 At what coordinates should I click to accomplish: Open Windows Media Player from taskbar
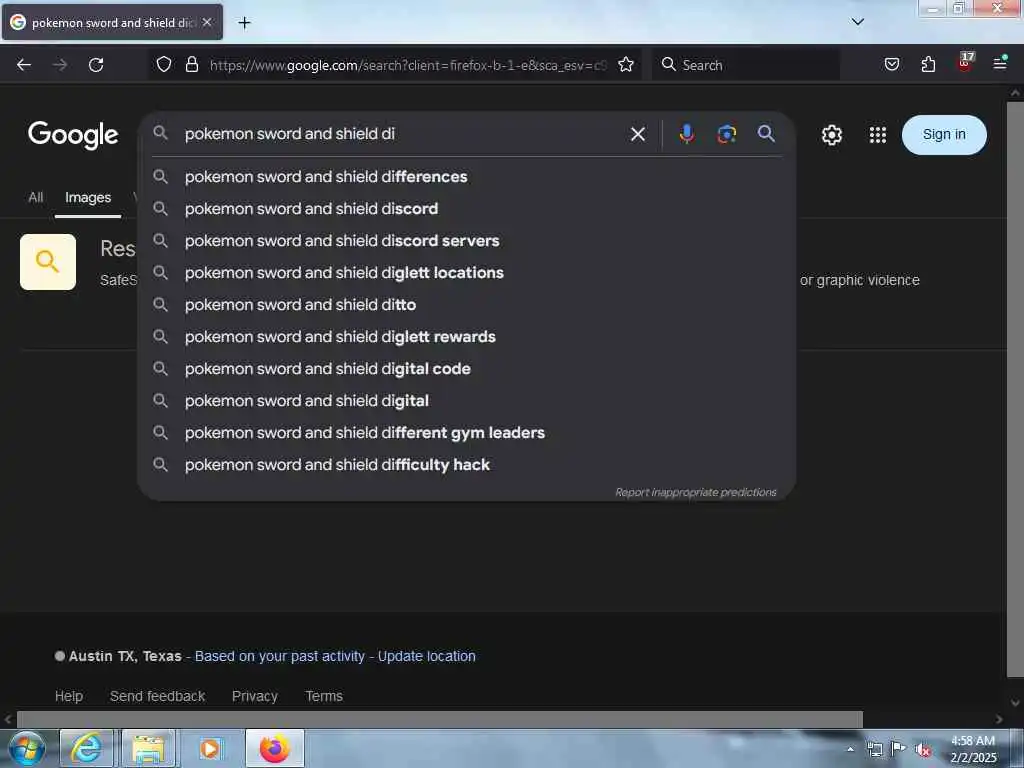(210, 748)
